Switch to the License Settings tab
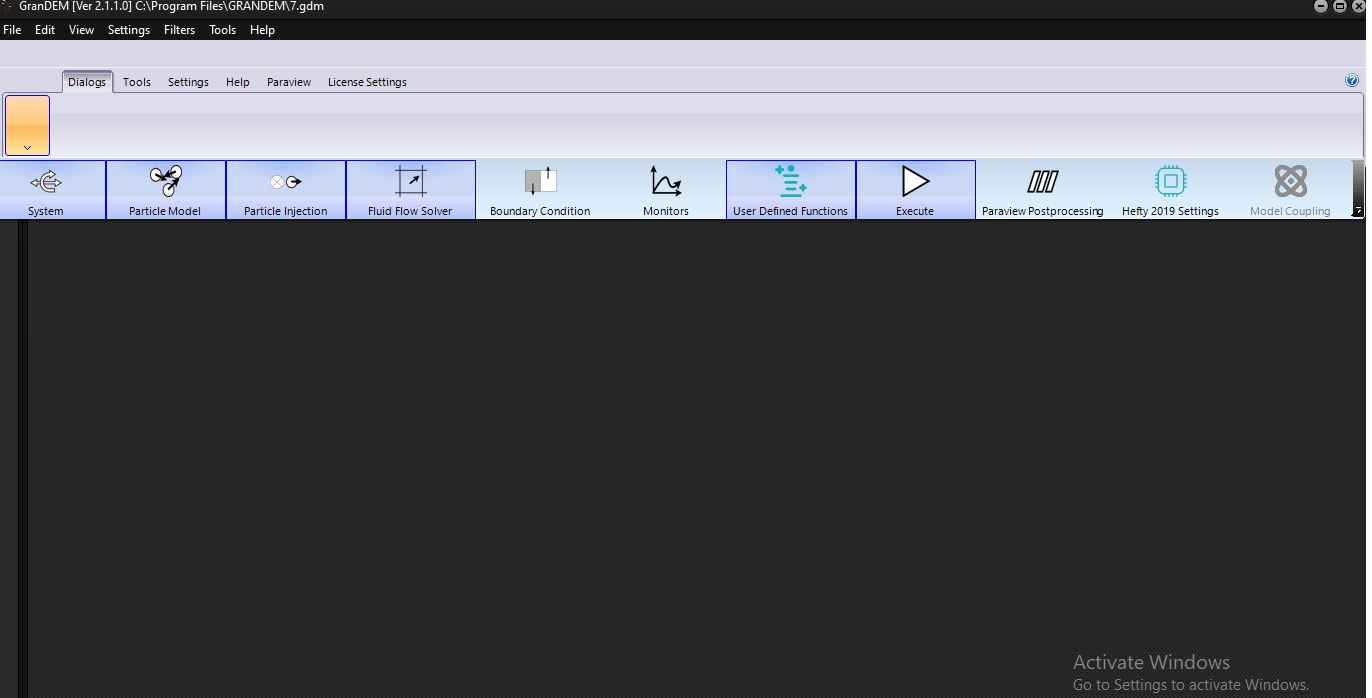 pyautogui.click(x=367, y=82)
